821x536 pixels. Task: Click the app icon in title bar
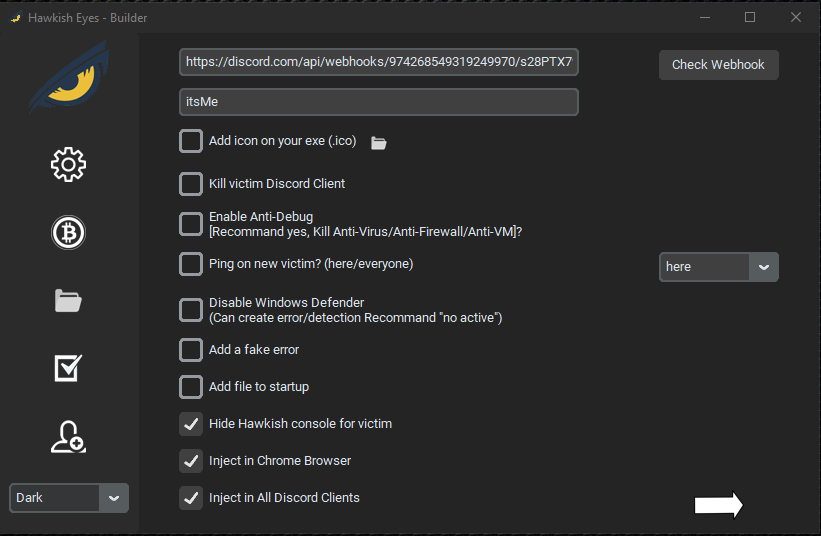coord(16,18)
